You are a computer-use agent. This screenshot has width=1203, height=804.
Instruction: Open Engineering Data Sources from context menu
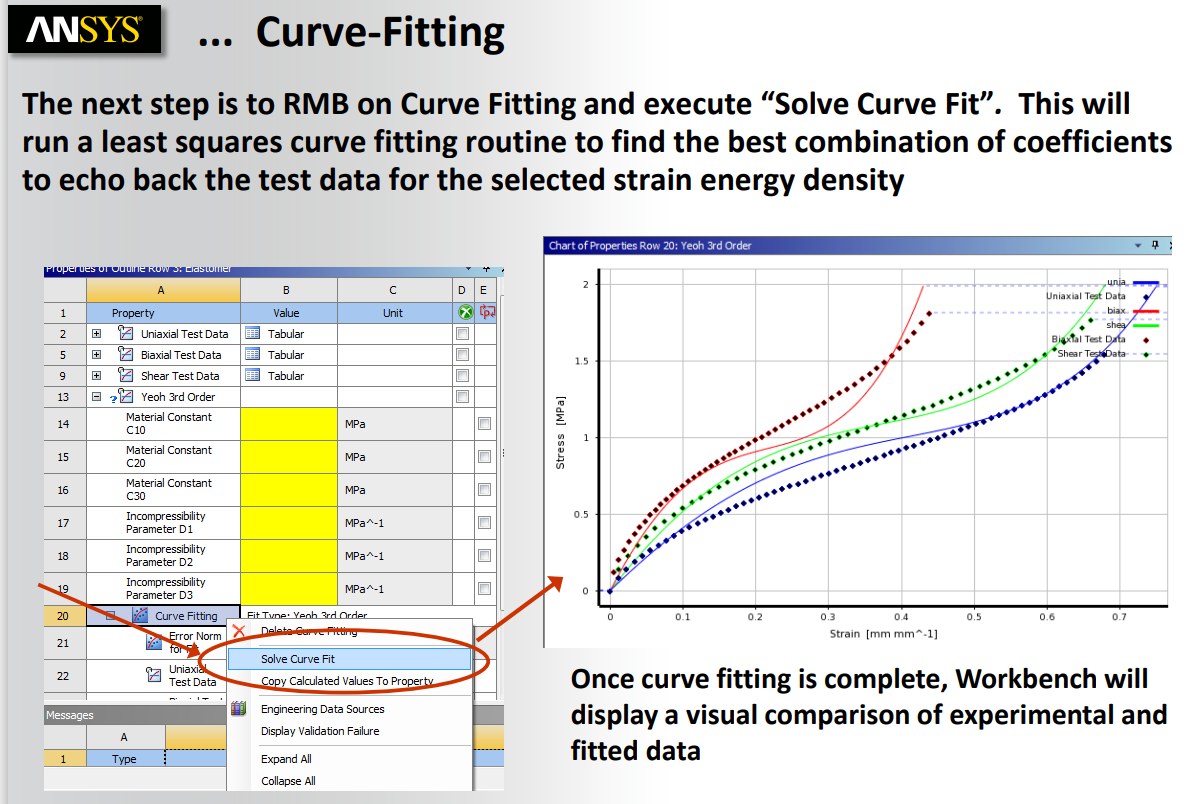point(349,709)
